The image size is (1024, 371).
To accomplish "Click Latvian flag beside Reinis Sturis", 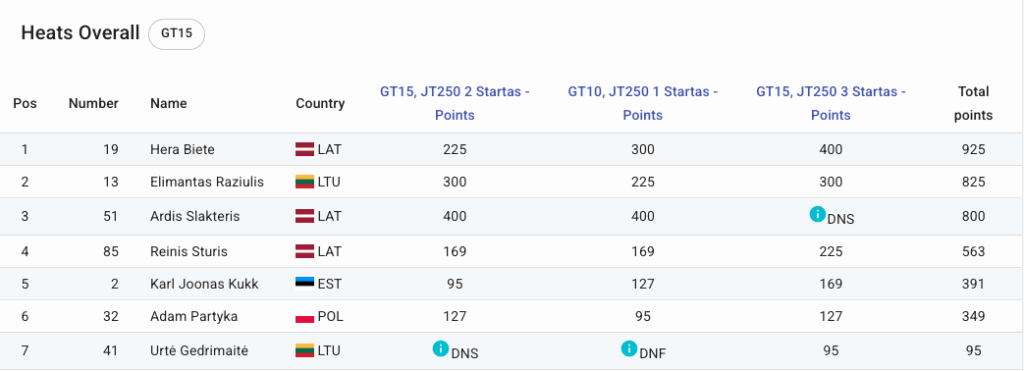I will (x=305, y=251).
